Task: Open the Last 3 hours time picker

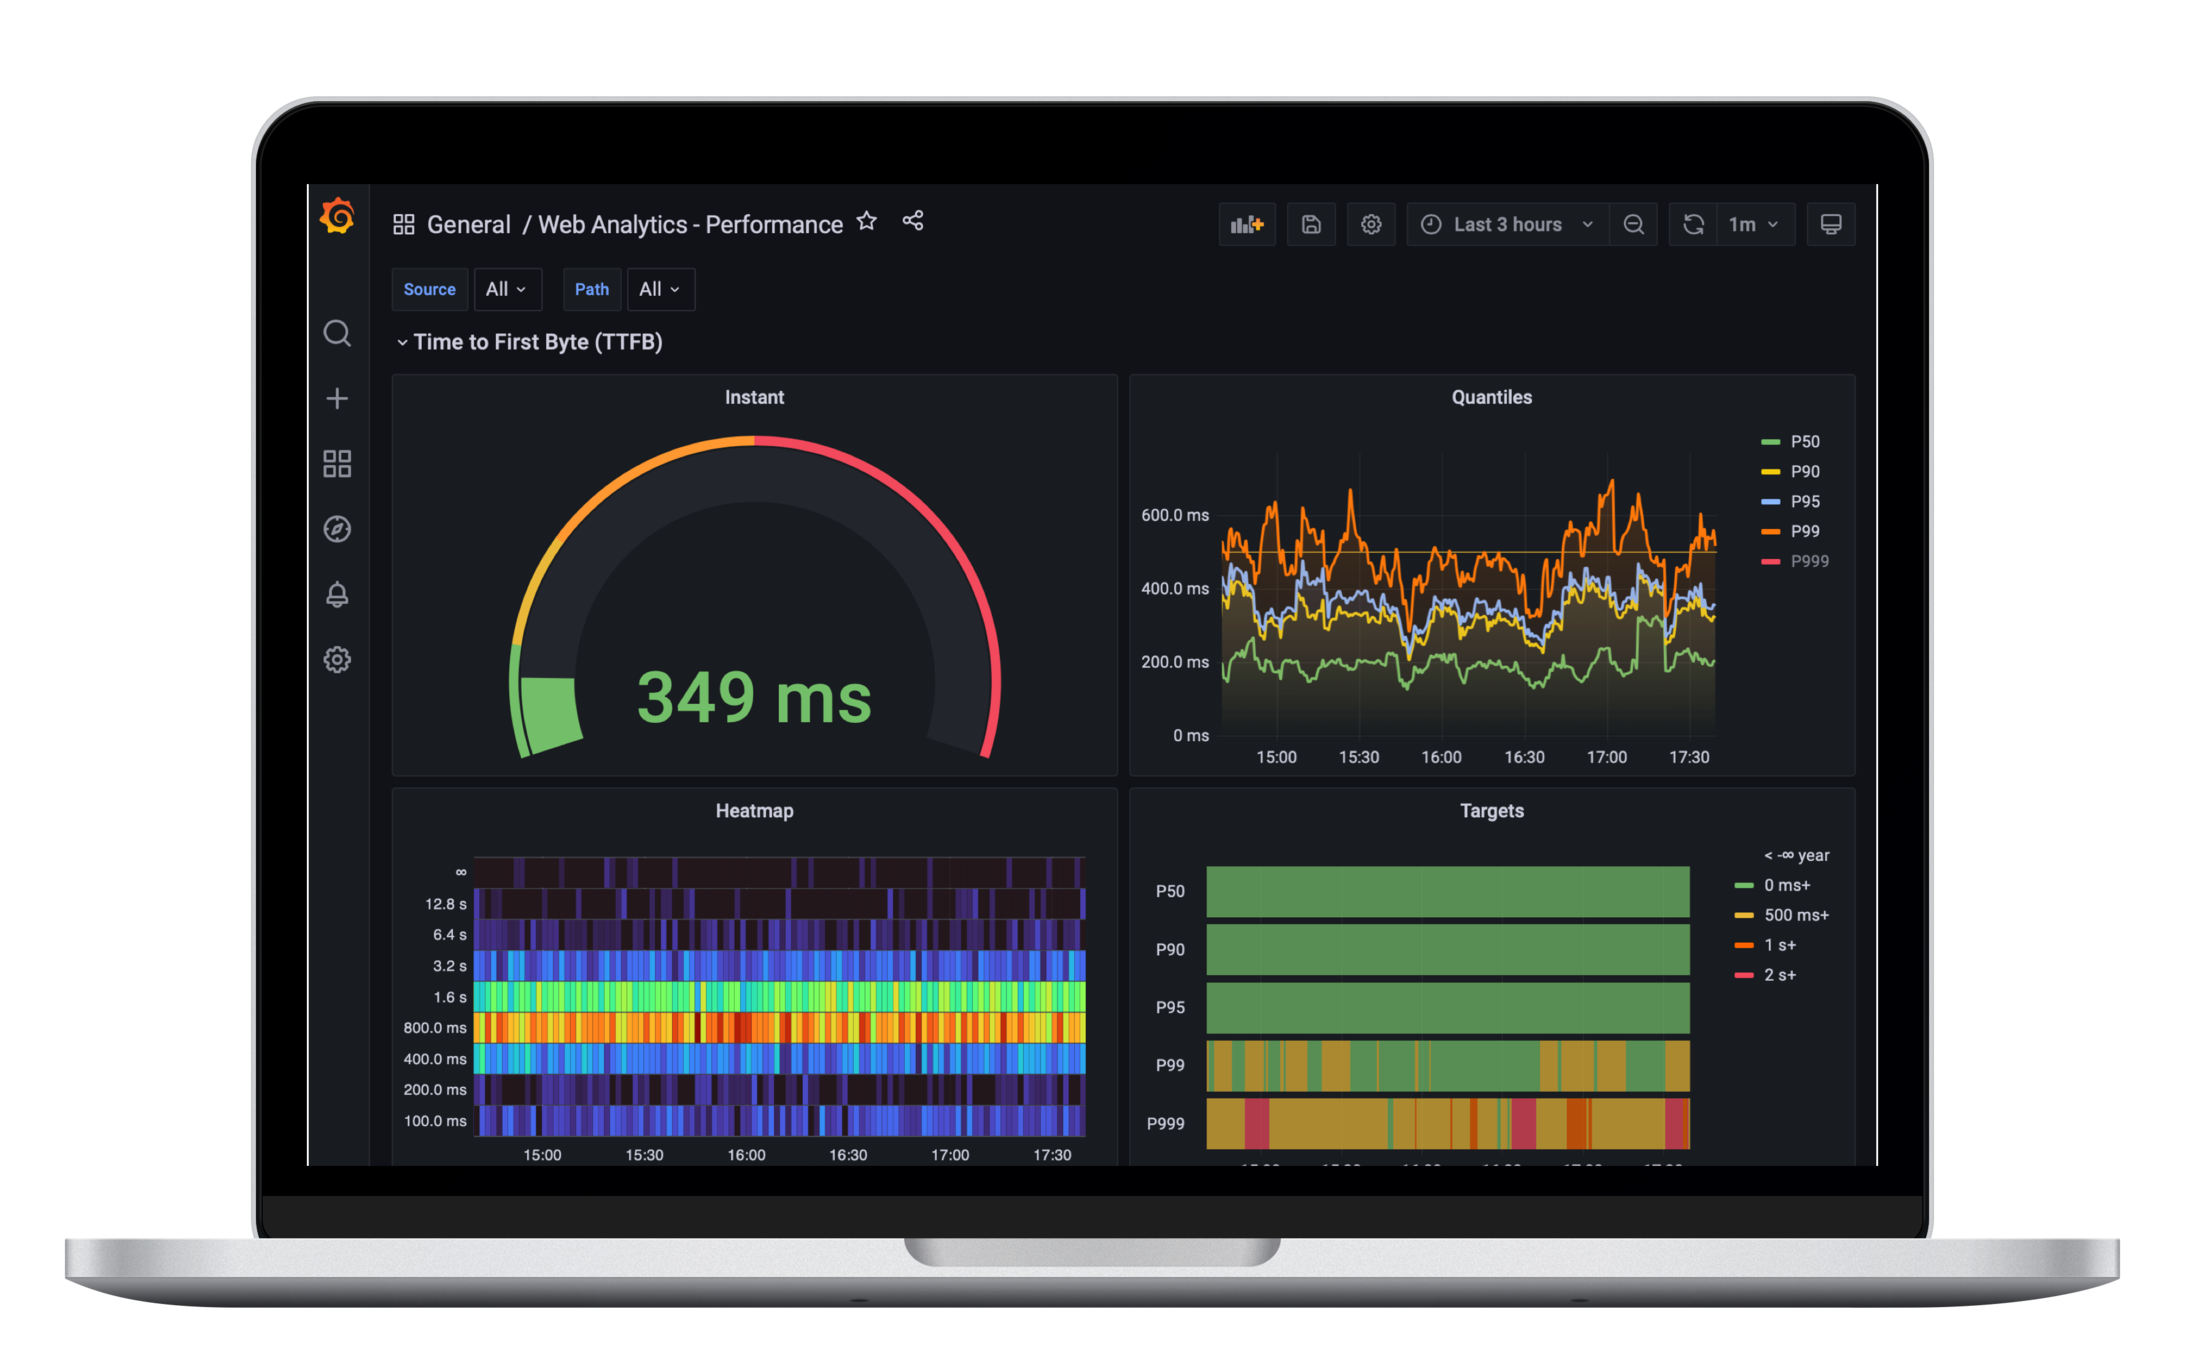Action: (1506, 225)
